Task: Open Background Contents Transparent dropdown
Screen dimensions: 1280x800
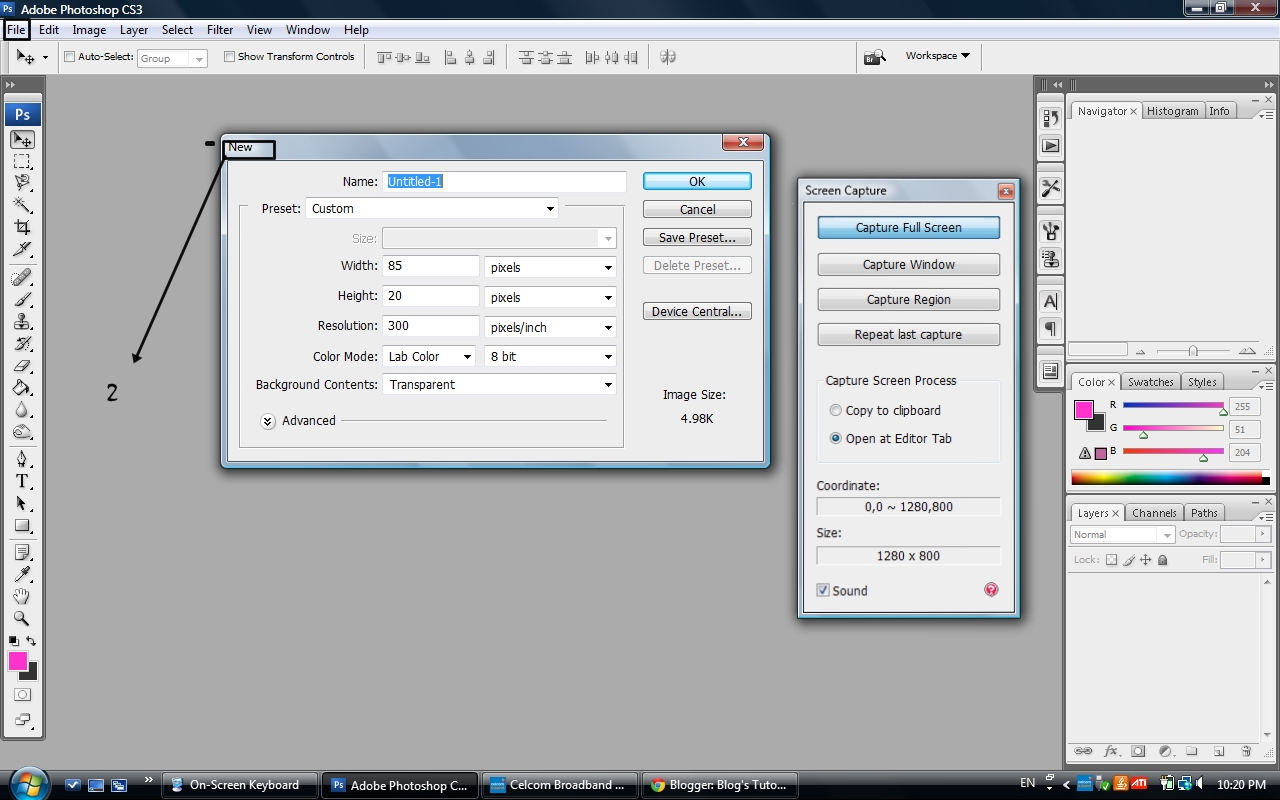Action: 499,384
